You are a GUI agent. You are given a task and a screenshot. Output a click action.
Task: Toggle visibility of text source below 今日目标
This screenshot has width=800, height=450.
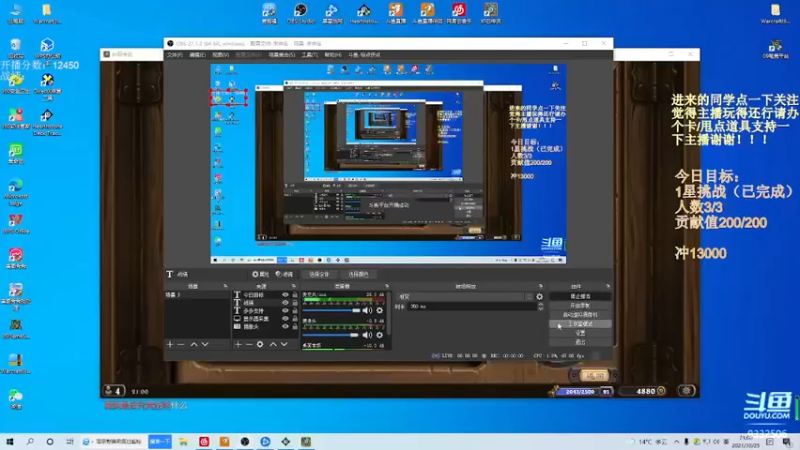285,303
